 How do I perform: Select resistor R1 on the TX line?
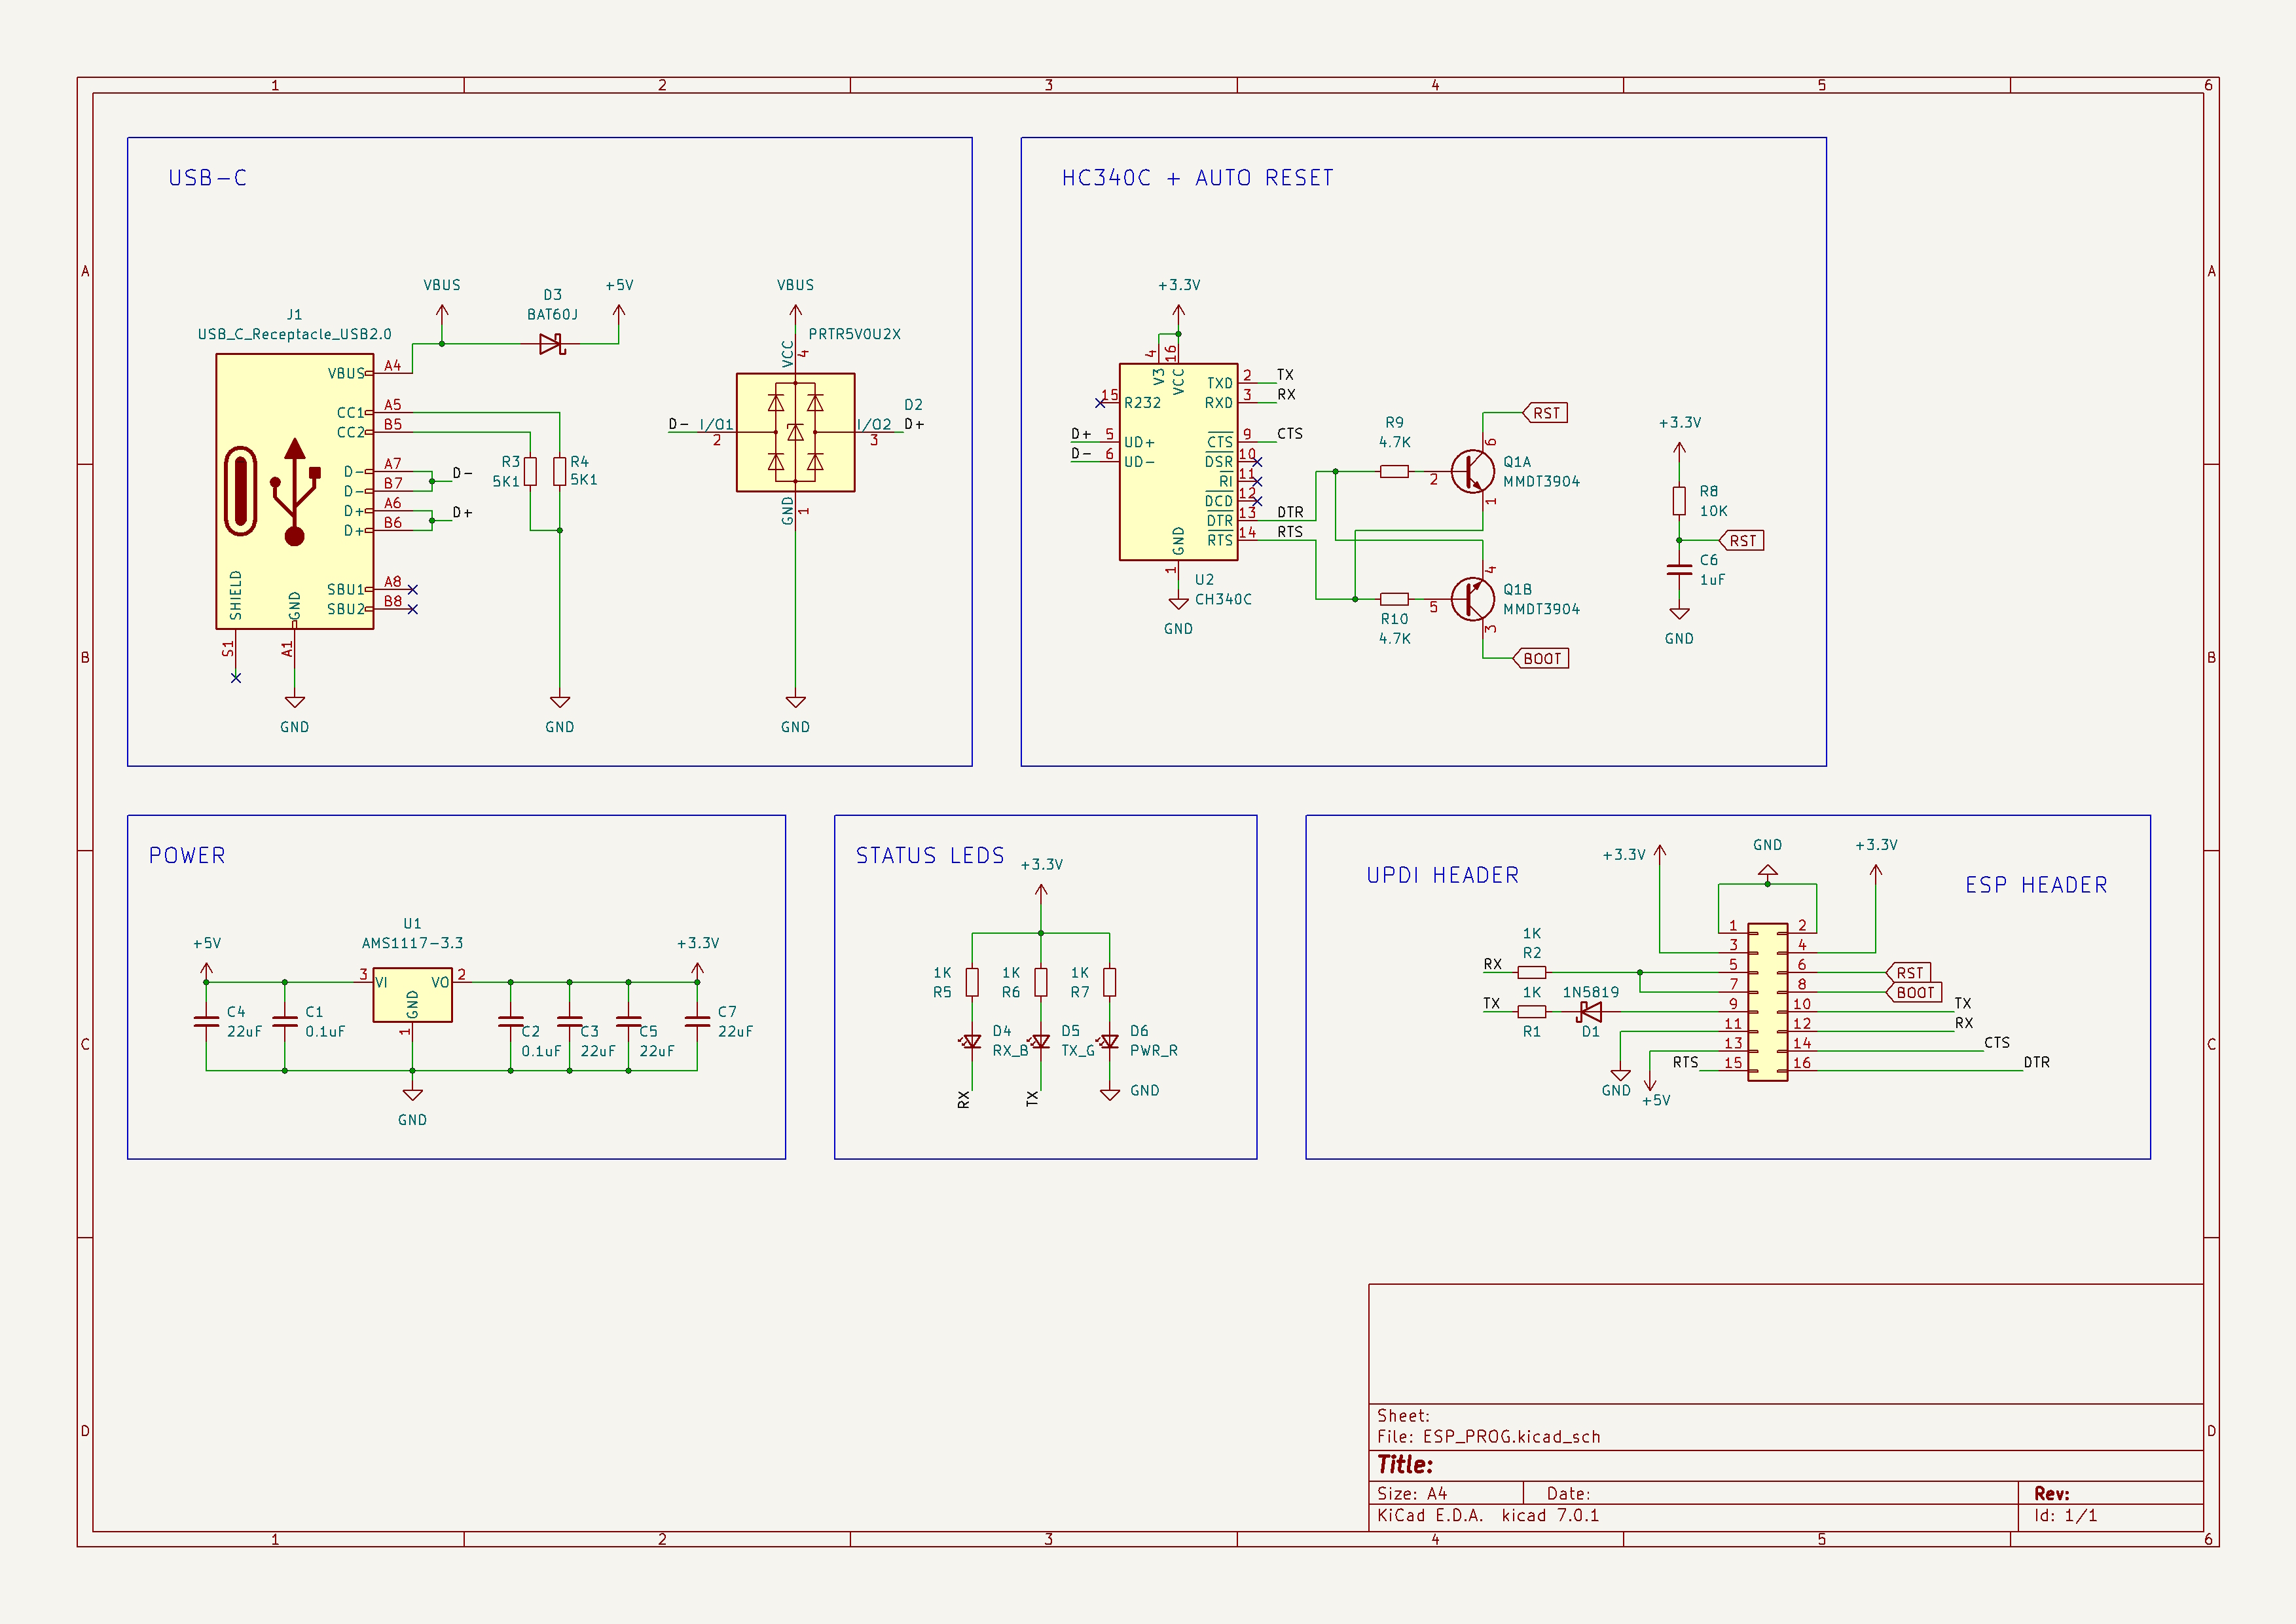[x=1531, y=1011]
